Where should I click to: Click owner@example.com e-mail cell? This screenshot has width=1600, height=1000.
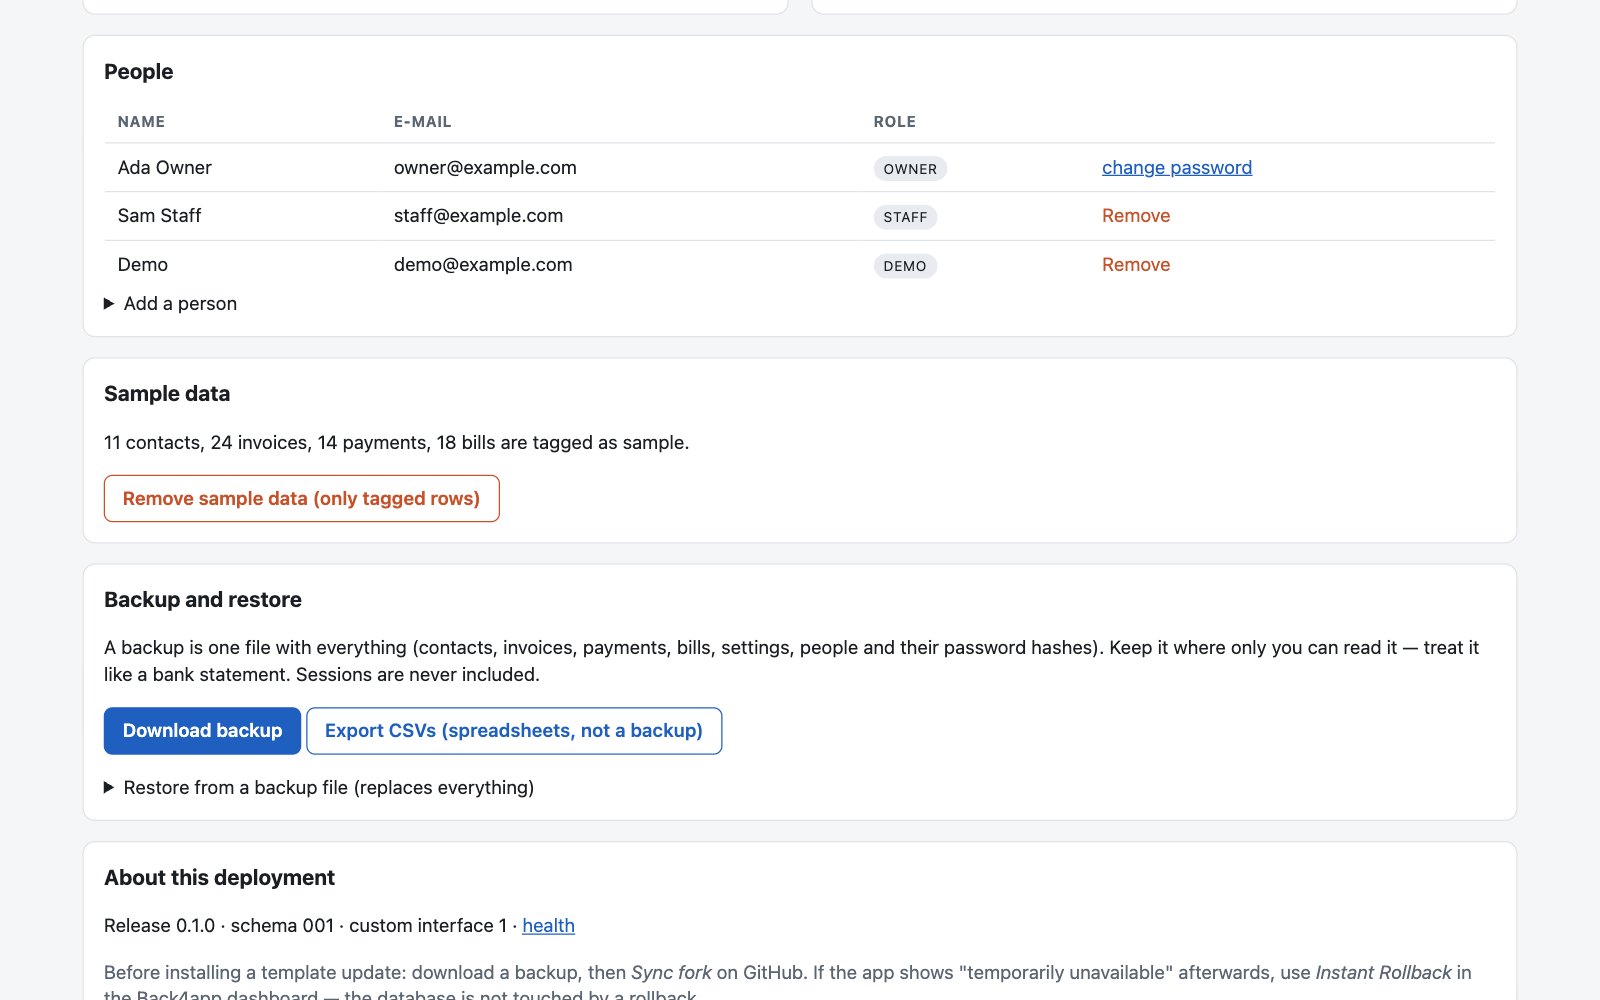coord(485,167)
